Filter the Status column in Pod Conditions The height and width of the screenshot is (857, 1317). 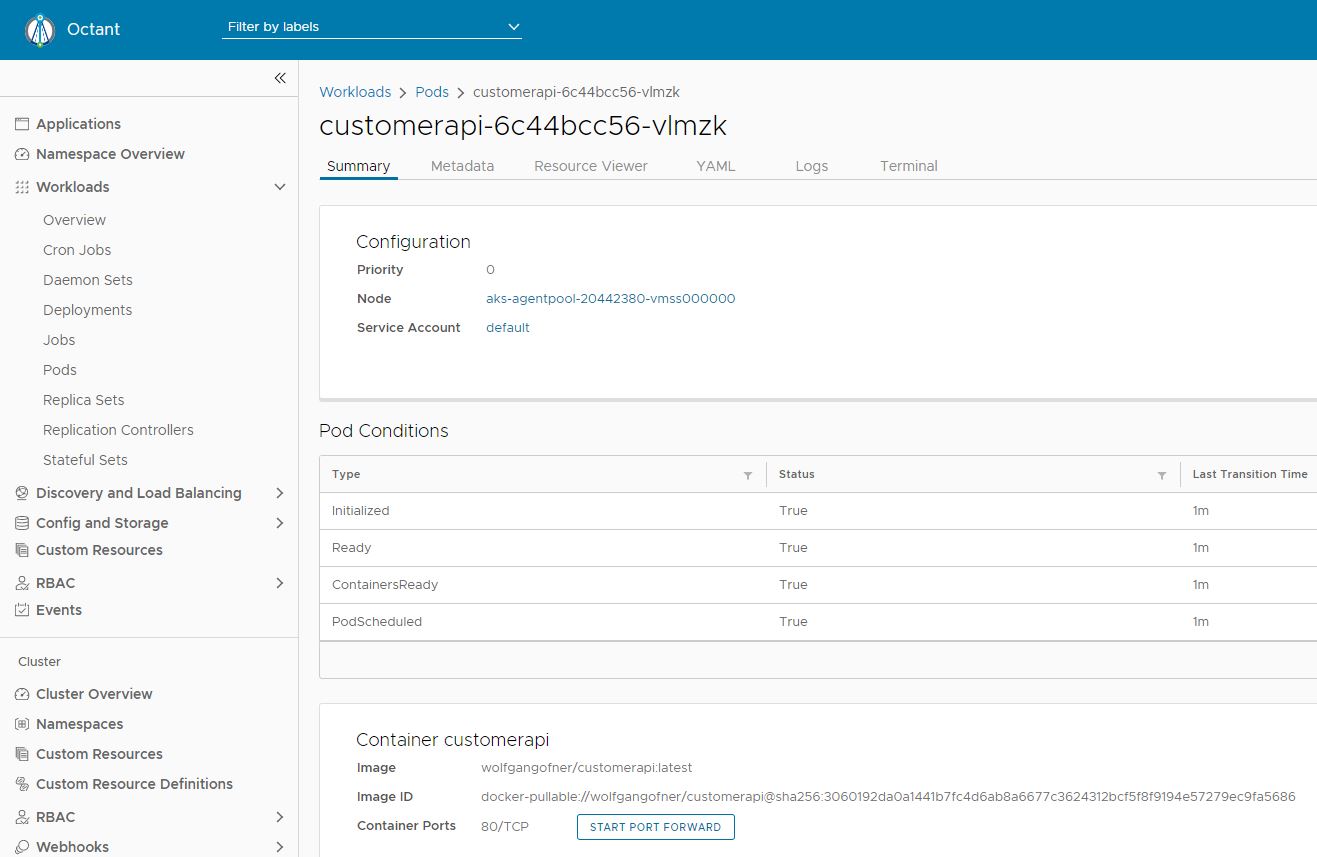pos(1161,475)
